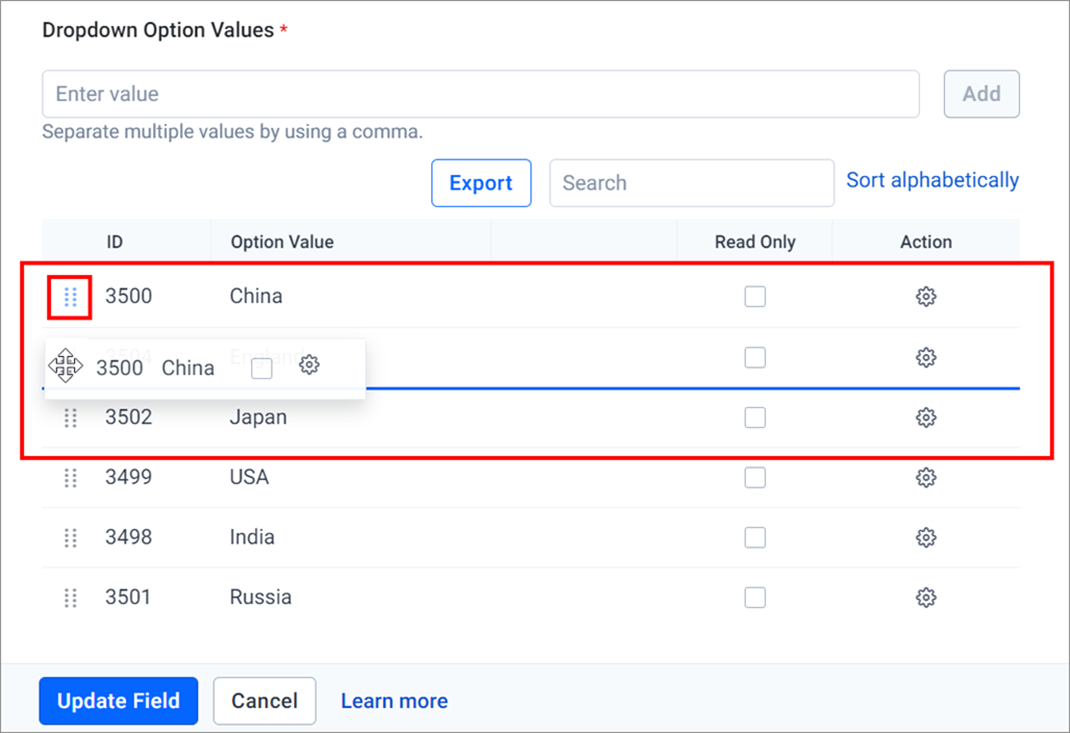
Task: Open the gear settings for Japan
Action: (x=926, y=418)
